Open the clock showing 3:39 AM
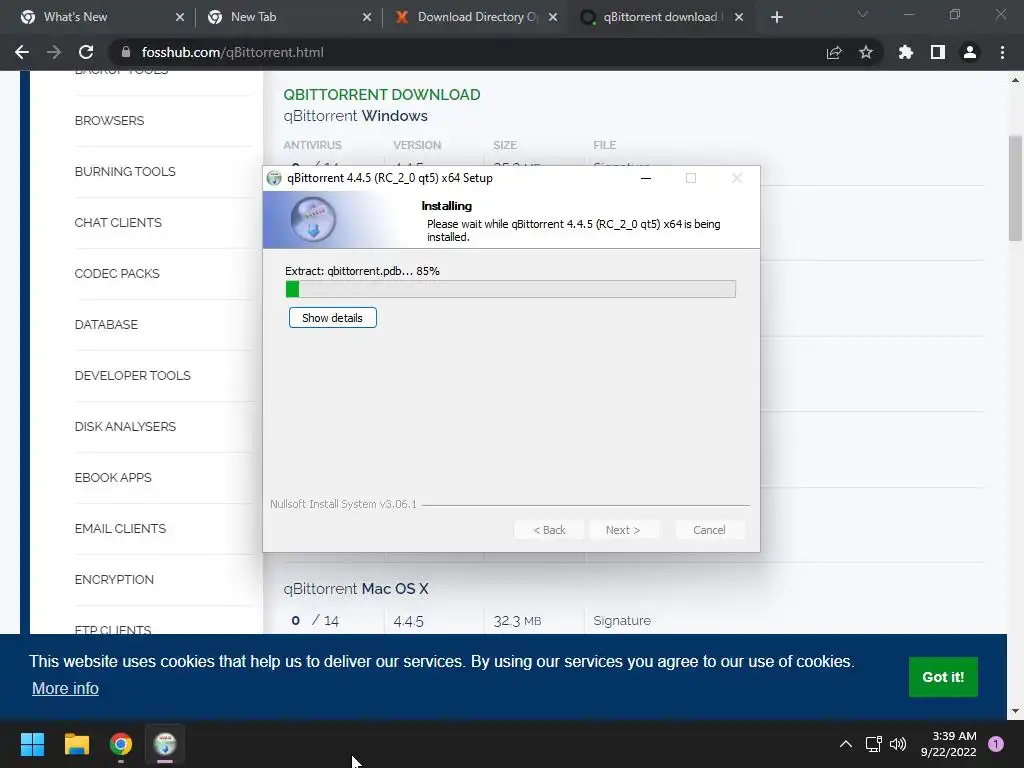 click(x=948, y=744)
